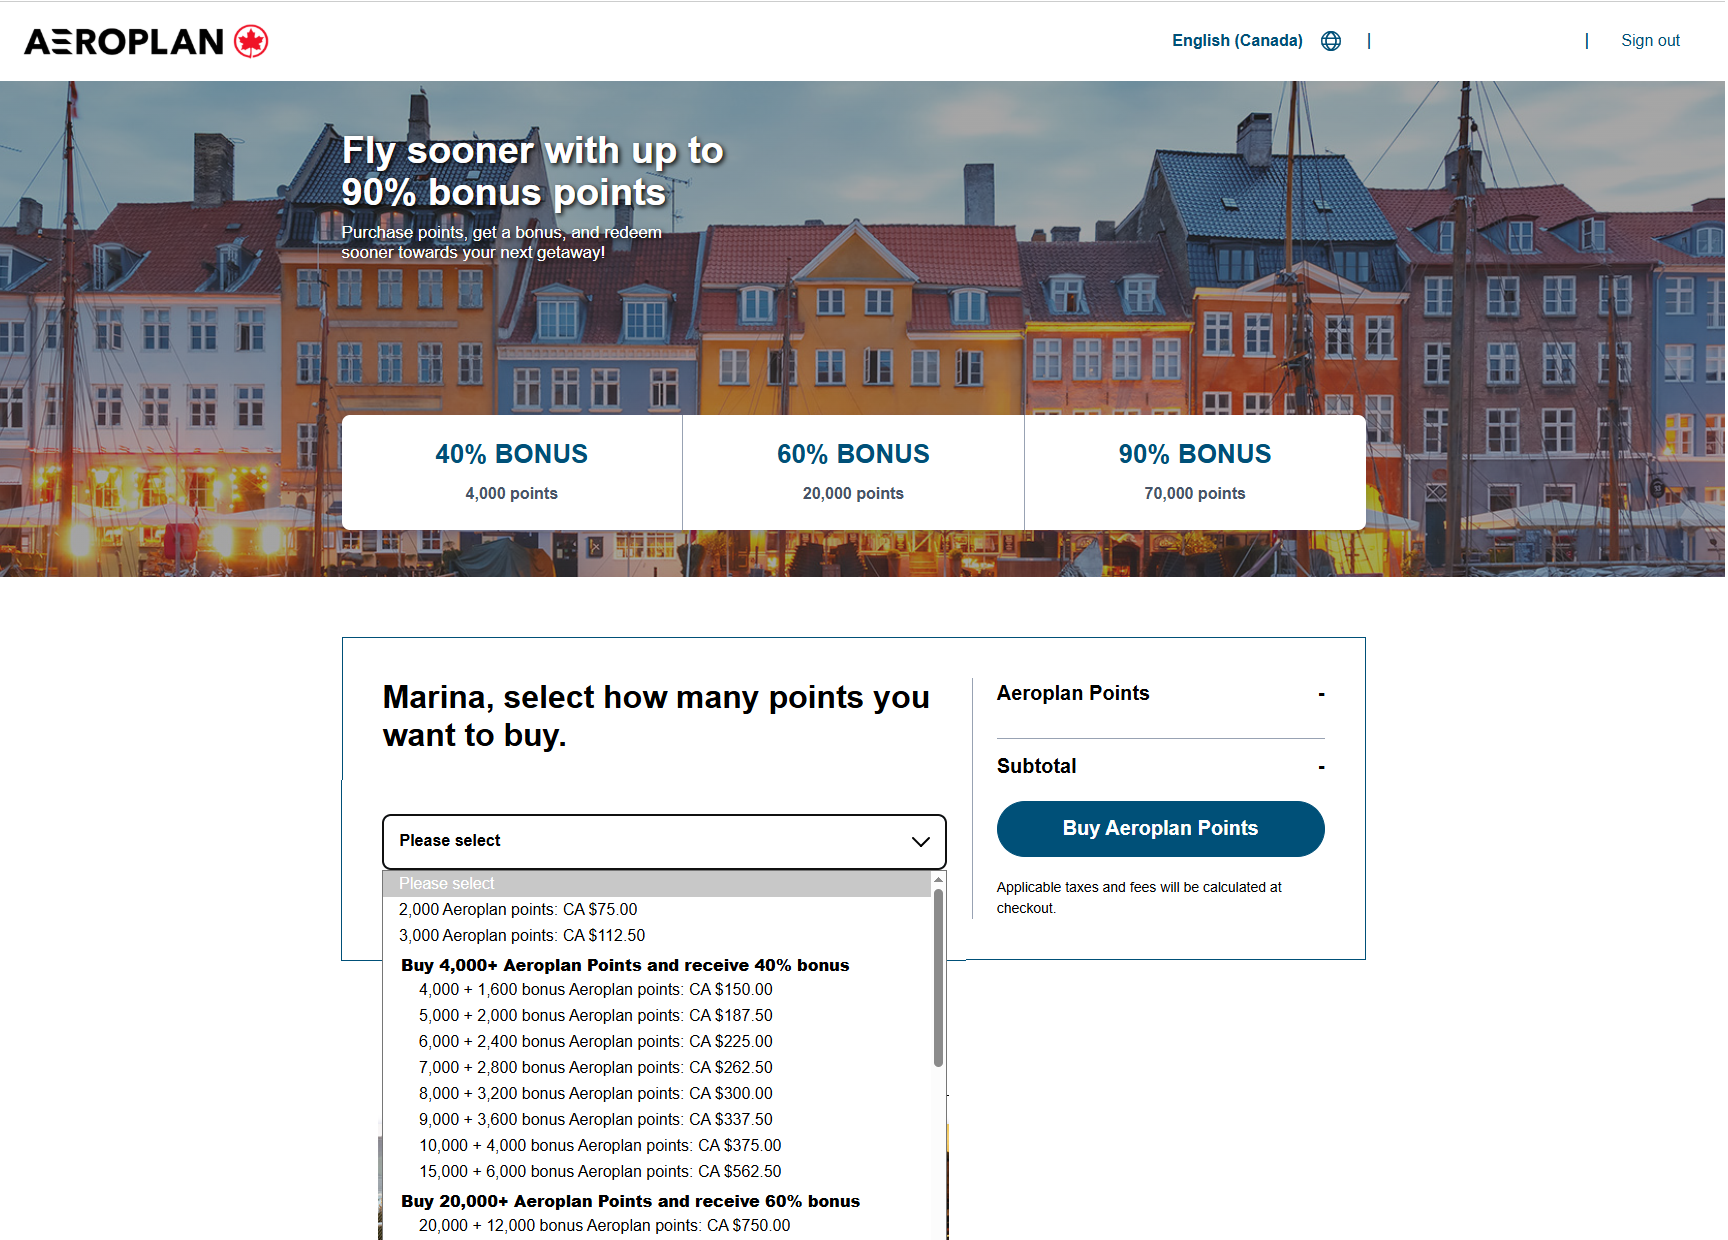This screenshot has width=1728, height=1240.
Task: Click the red maple leaf emblem
Action: coord(251,41)
